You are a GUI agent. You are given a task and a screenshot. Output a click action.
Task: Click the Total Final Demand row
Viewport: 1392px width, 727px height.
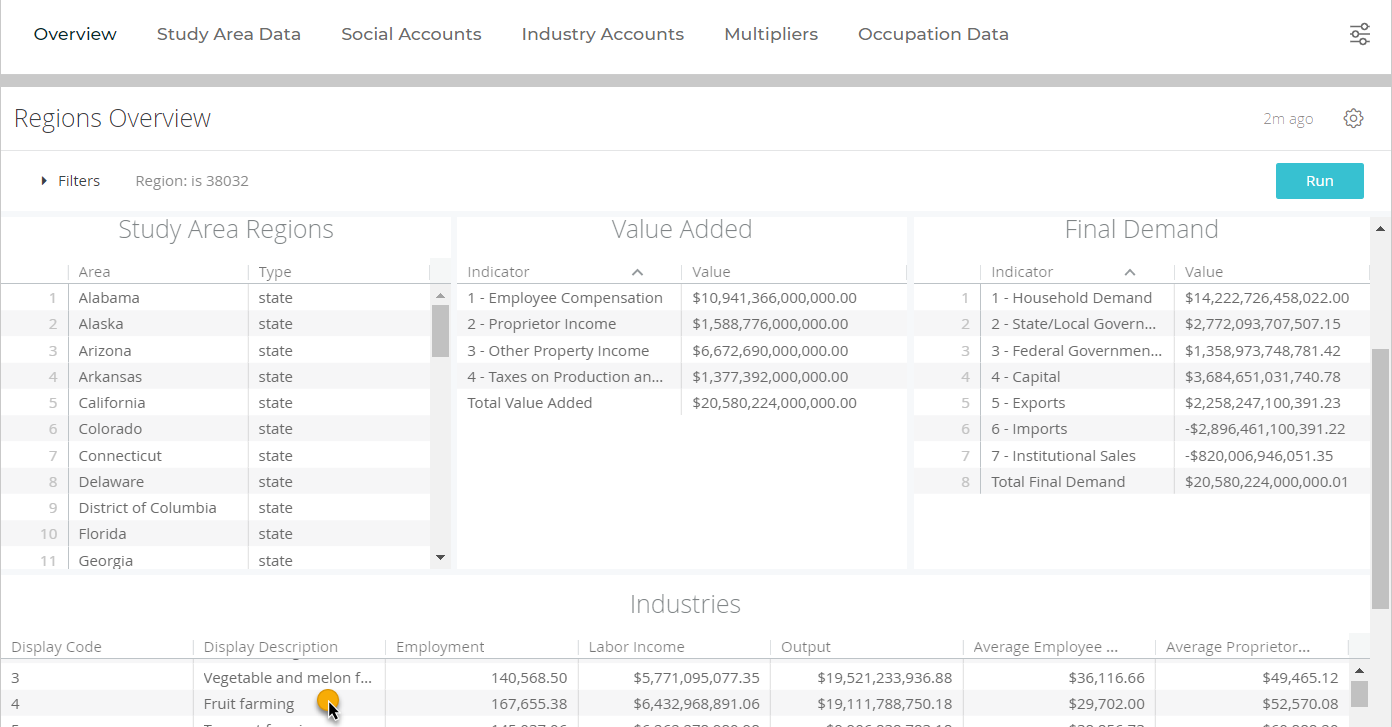(1141, 482)
